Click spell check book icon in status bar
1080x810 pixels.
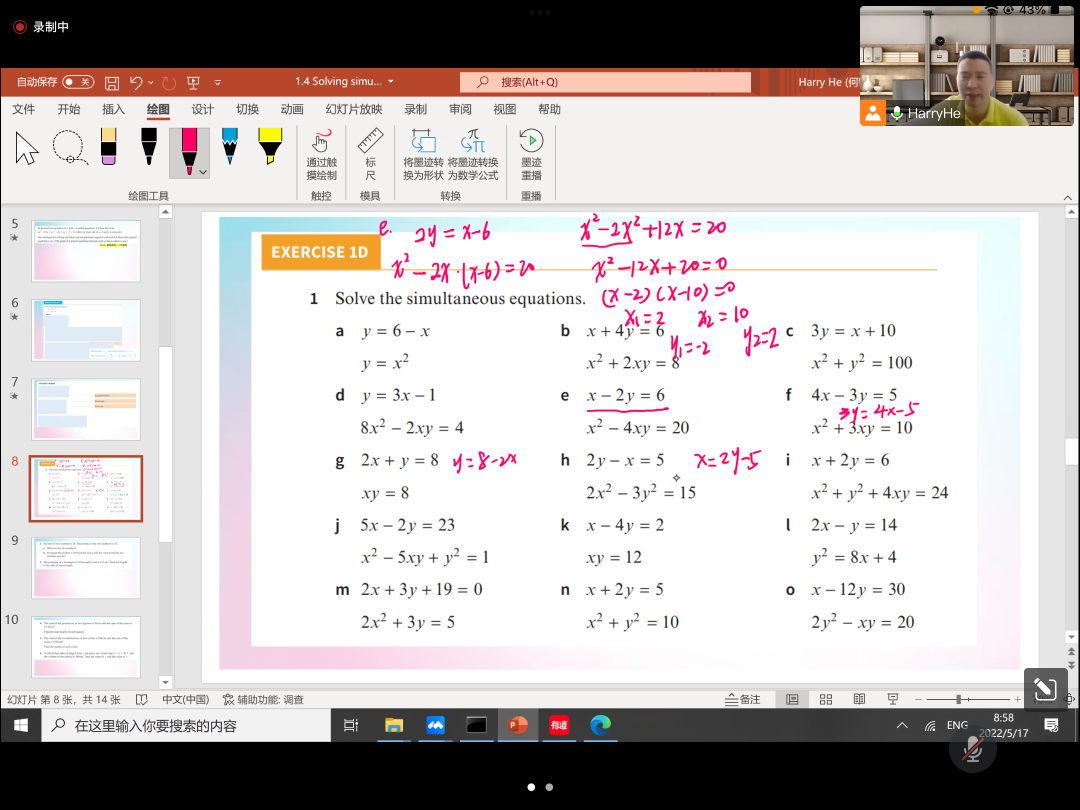(142, 700)
